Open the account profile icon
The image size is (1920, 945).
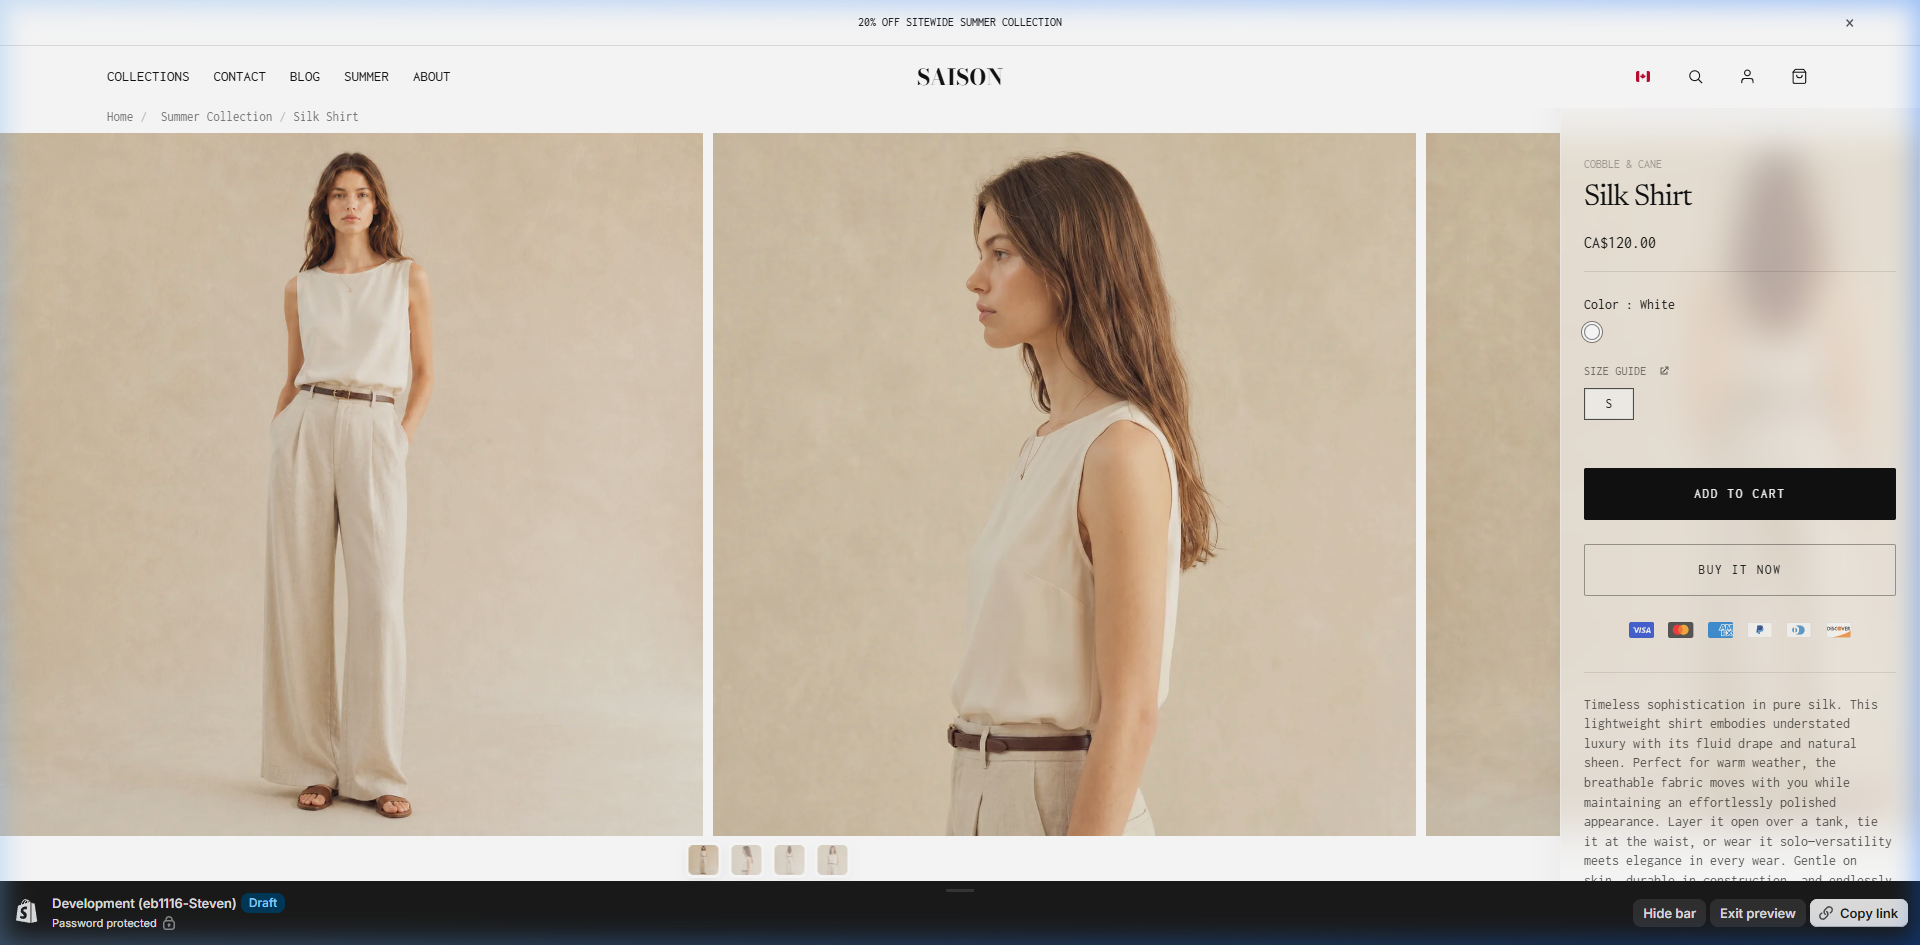point(1747,77)
